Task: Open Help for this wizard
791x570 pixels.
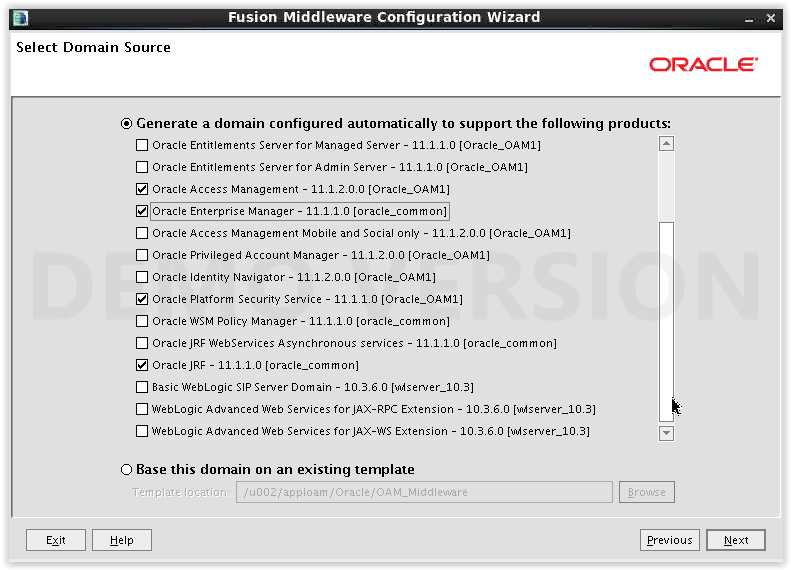Action: coord(122,540)
